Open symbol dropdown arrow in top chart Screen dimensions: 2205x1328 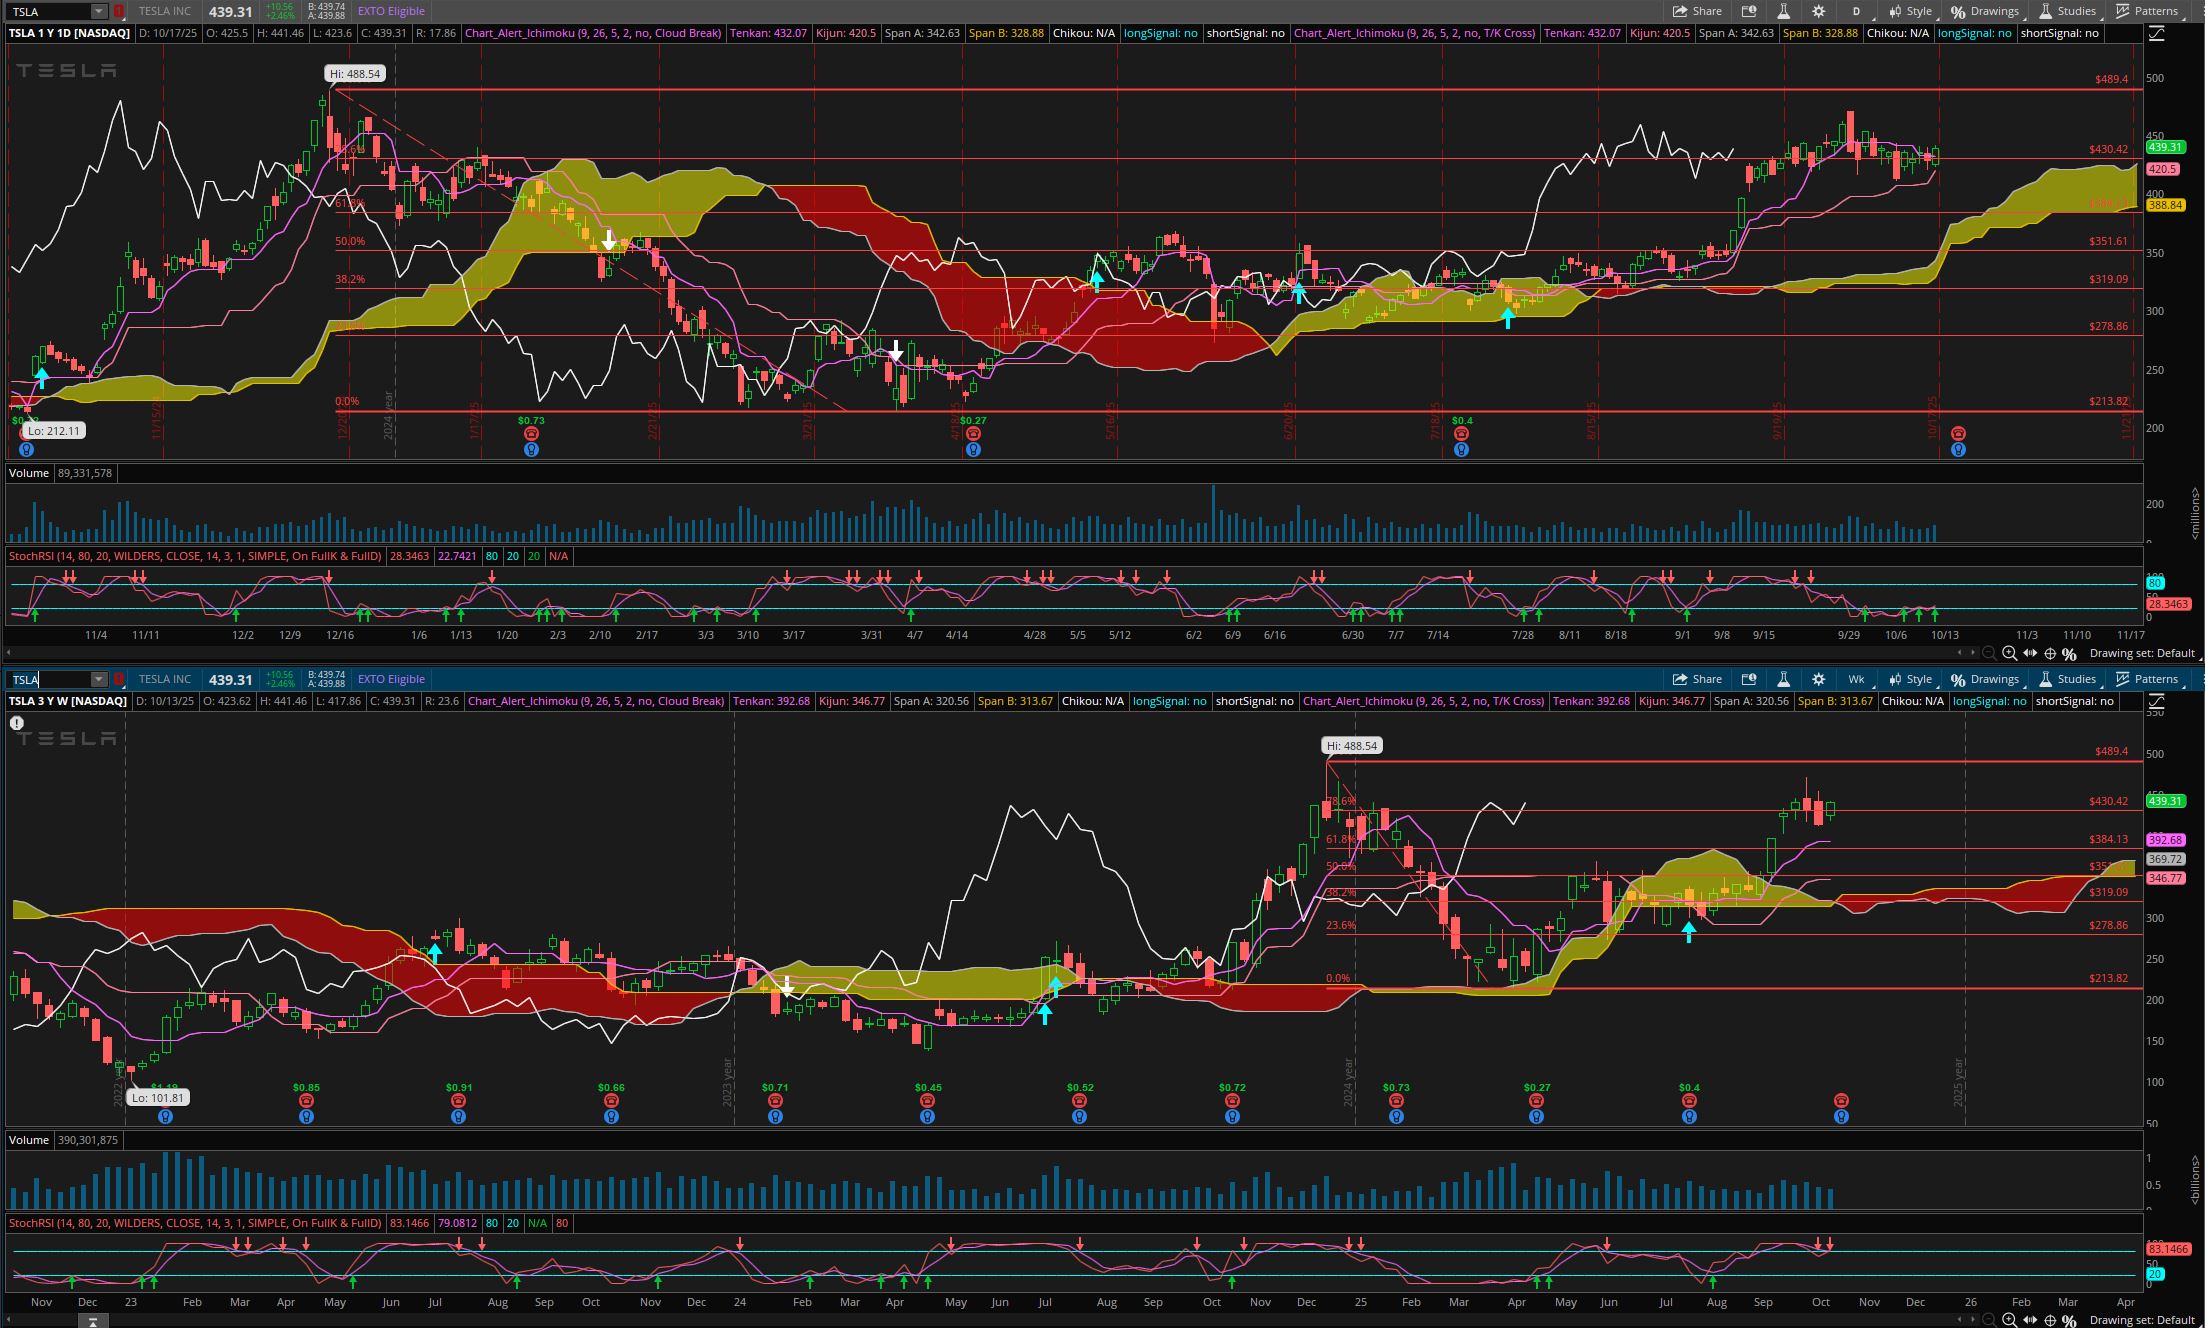(98, 11)
